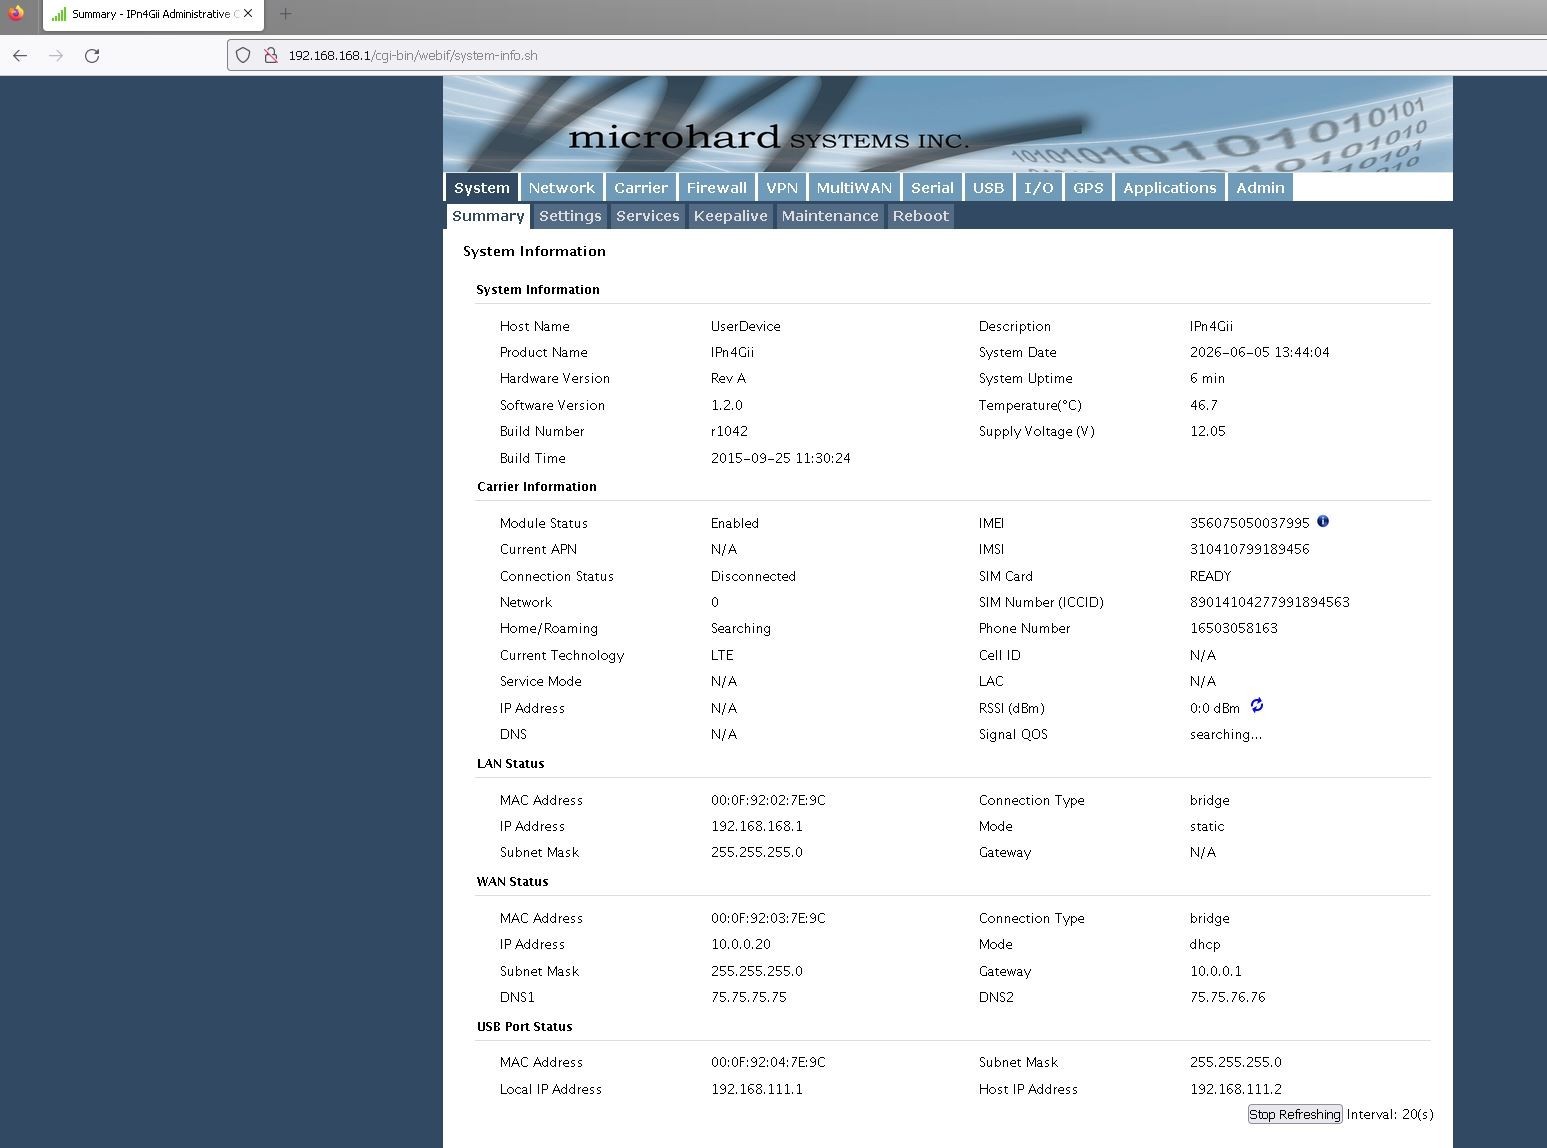
Task: Click the Signal QOS searching... value
Action: coord(1226,734)
